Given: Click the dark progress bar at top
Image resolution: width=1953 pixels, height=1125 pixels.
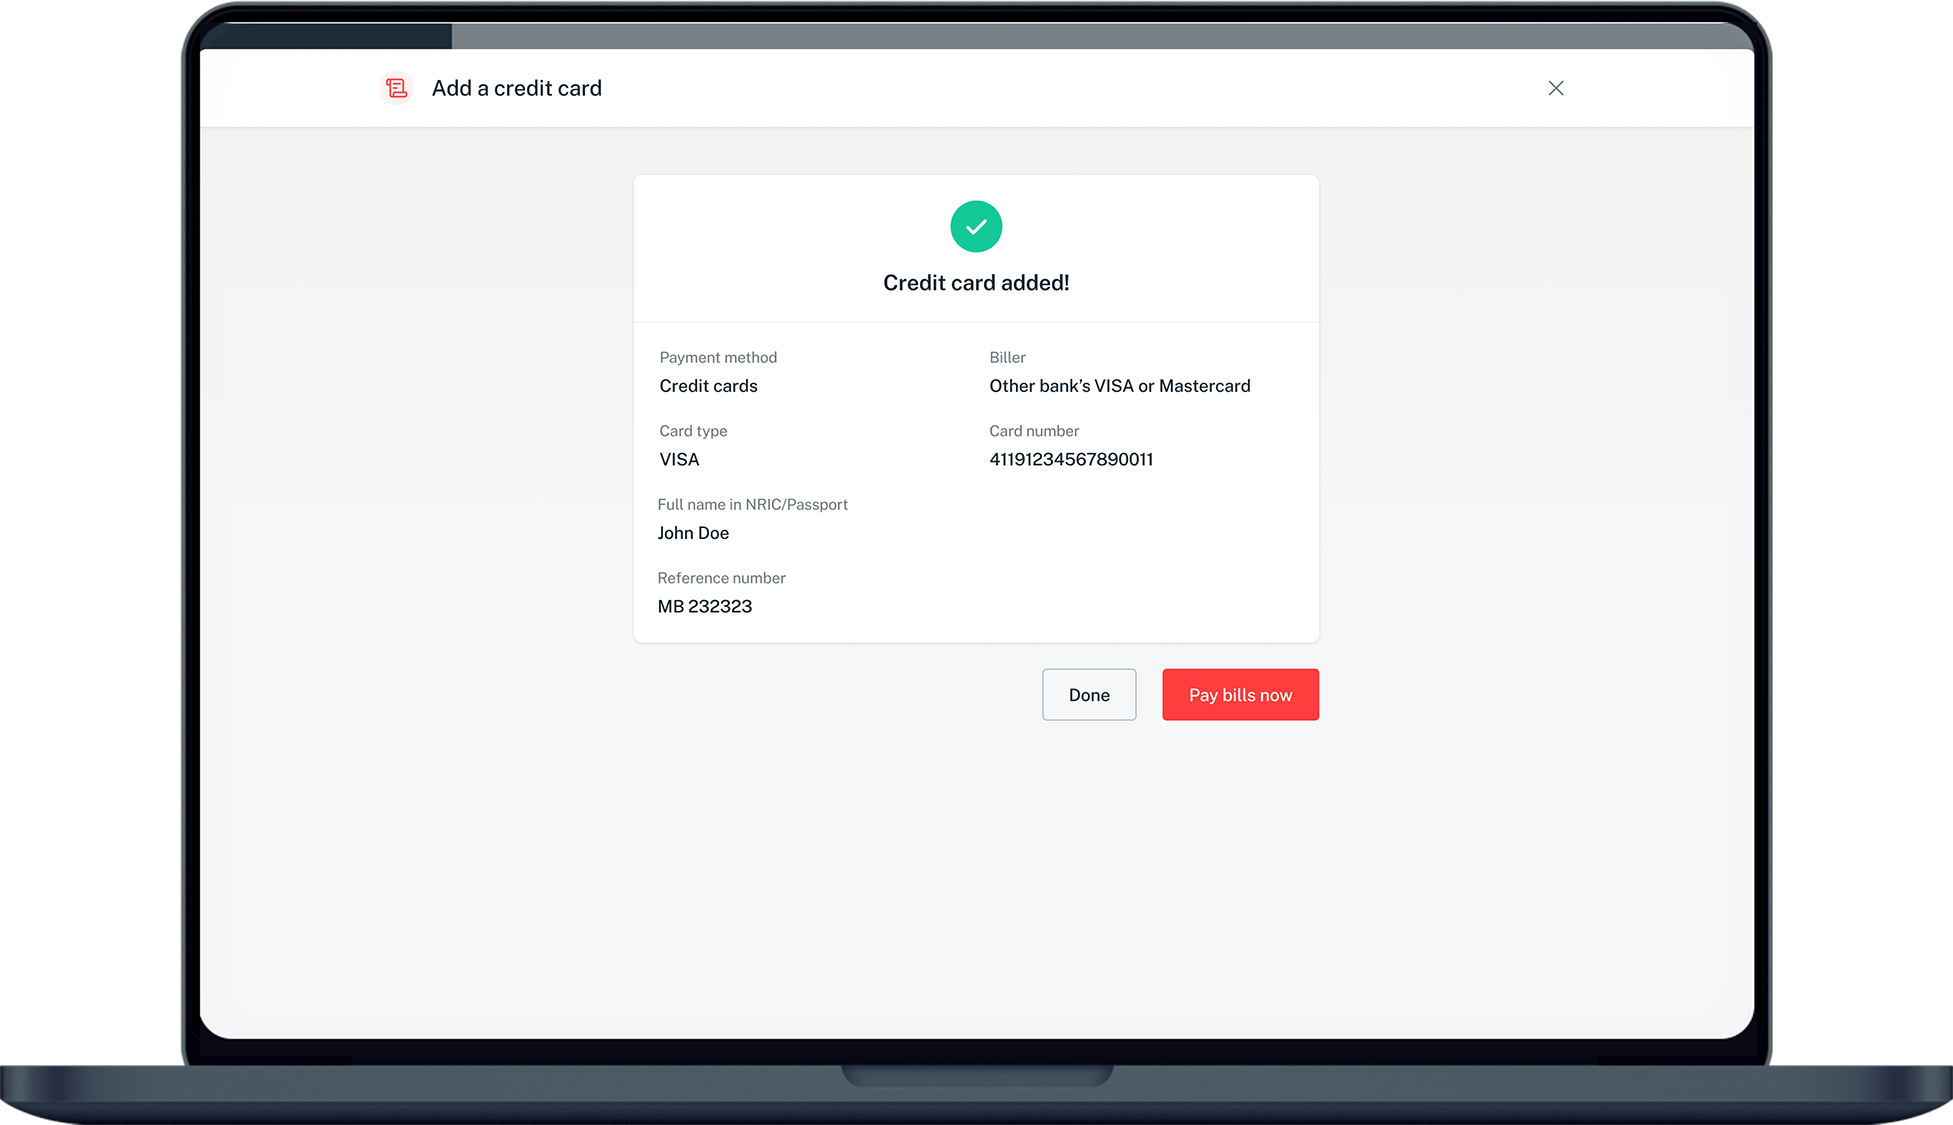Looking at the screenshot, I should (326, 36).
